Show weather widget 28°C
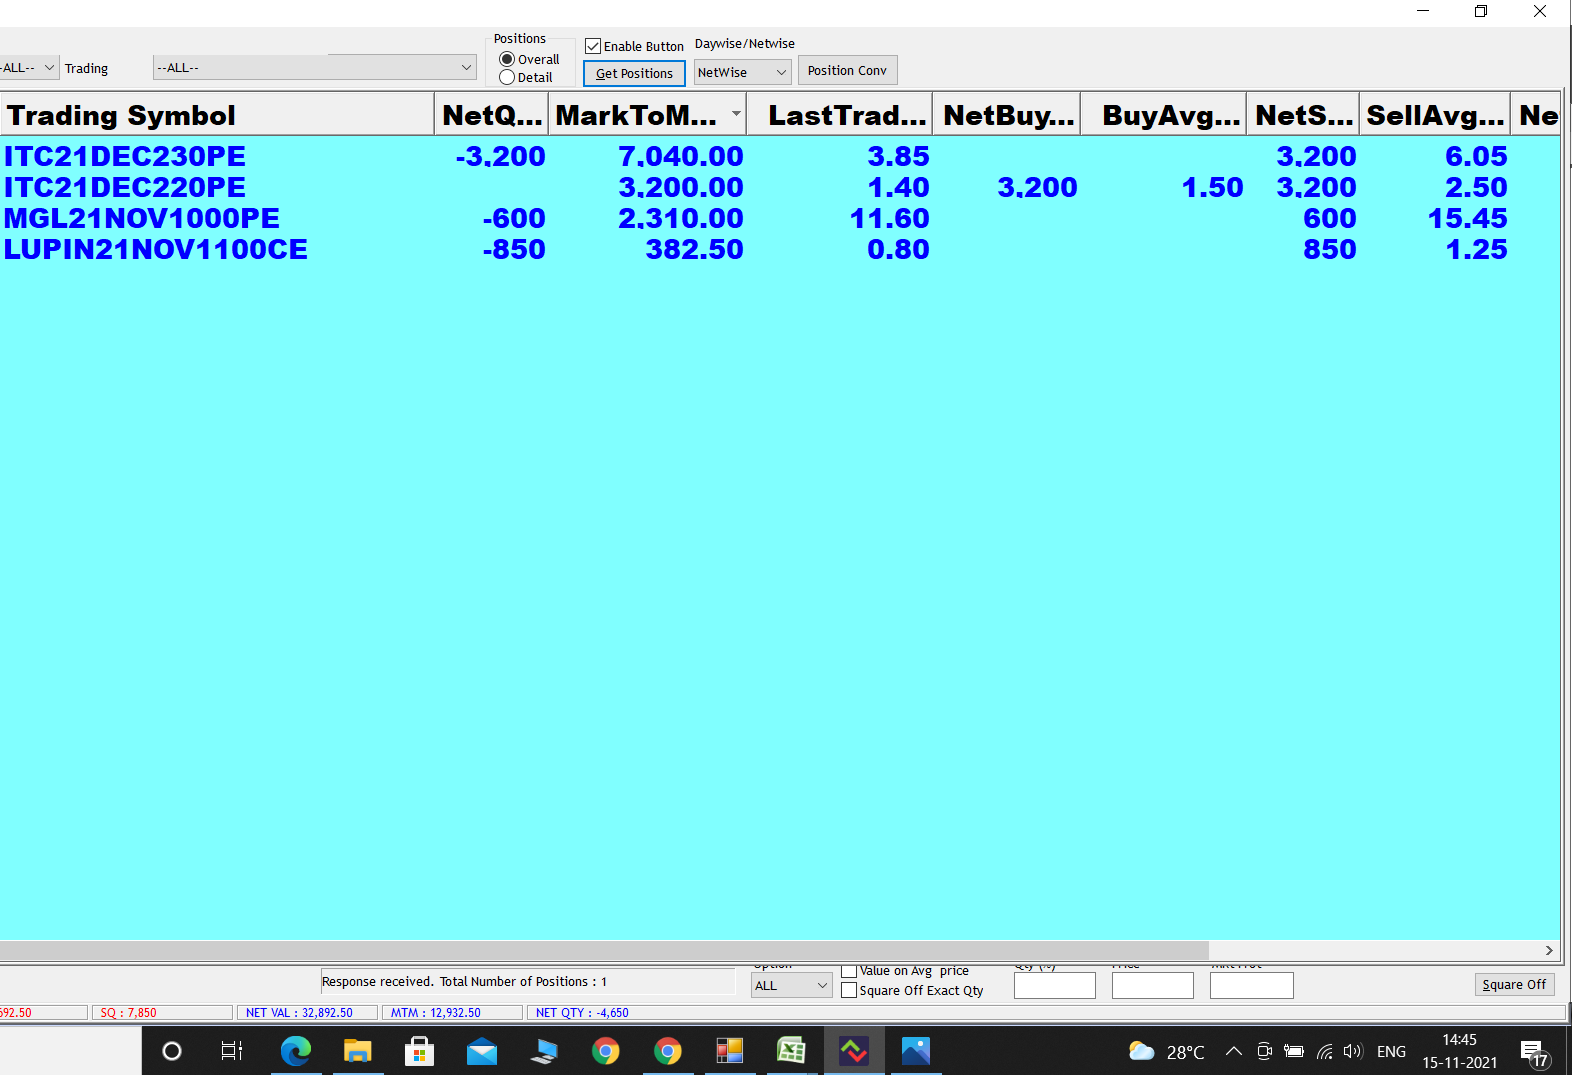 click(1166, 1051)
